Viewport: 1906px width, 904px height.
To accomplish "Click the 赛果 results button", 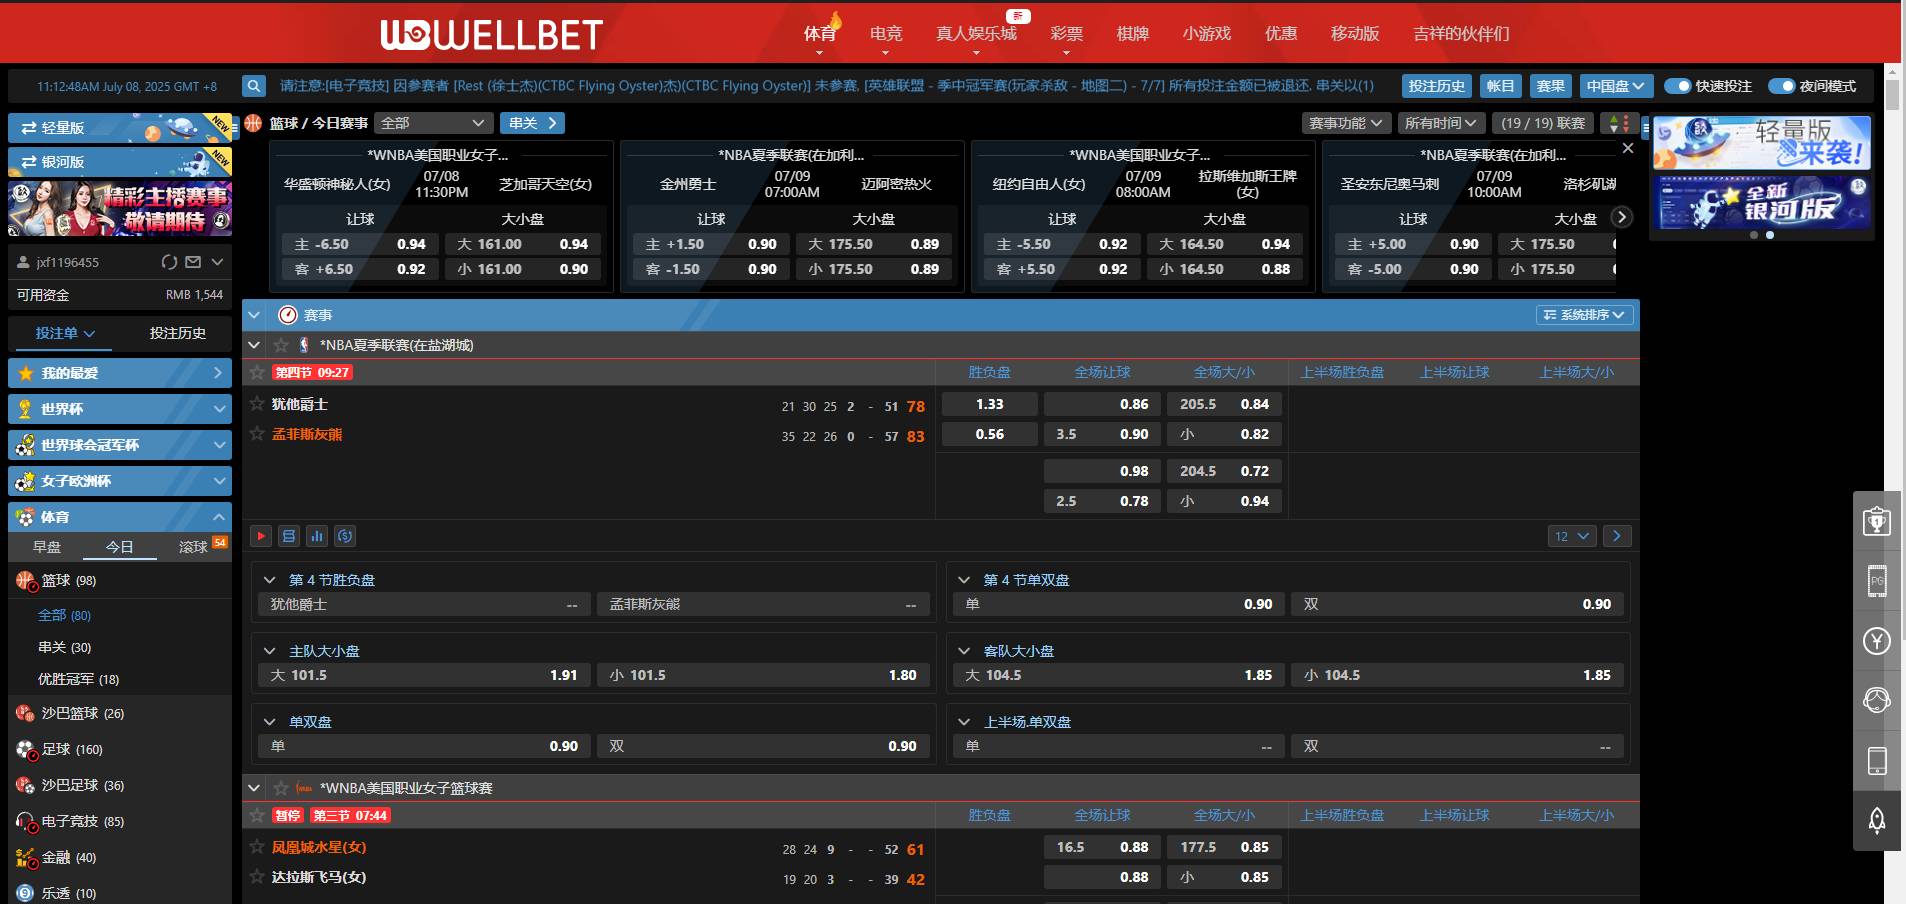I will (1550, 86).
